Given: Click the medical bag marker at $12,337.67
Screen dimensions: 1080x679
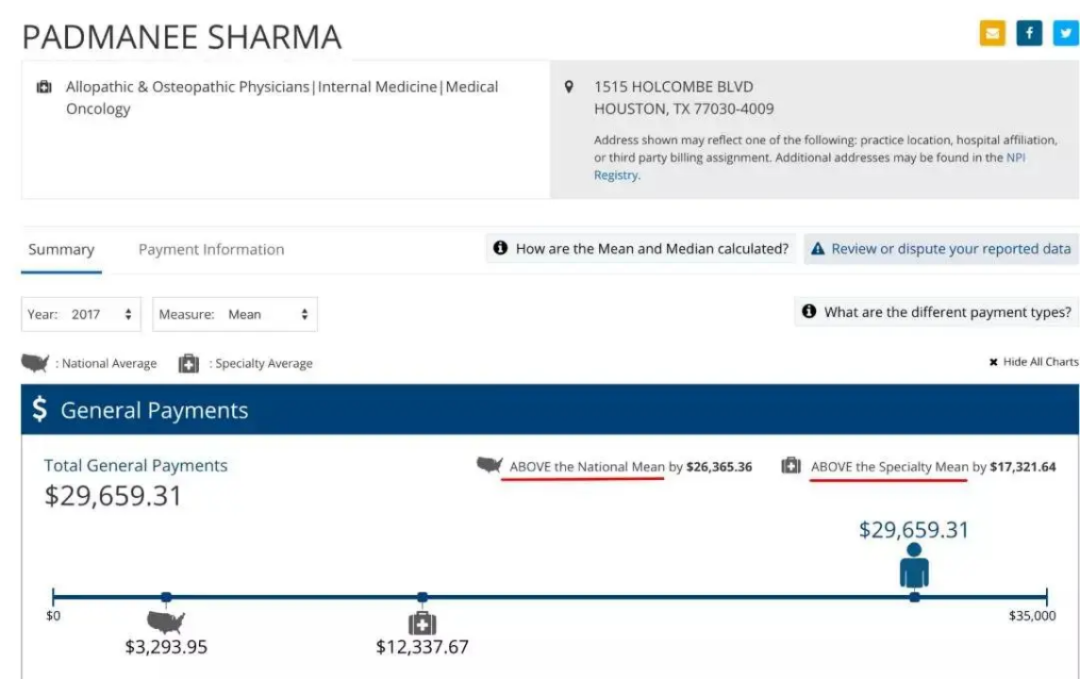Looking at the screenshot, I should (422, 623).
